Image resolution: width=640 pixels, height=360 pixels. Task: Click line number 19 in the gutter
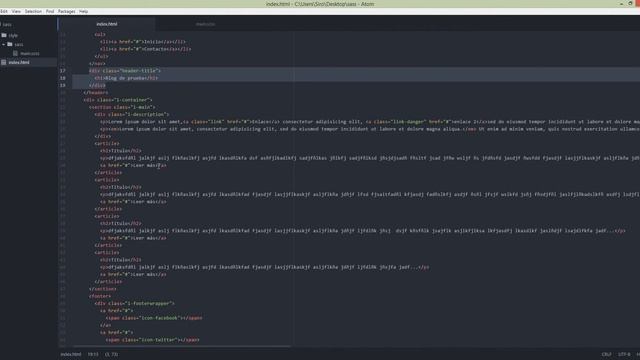pyautogui.click(x=62, y=85)
